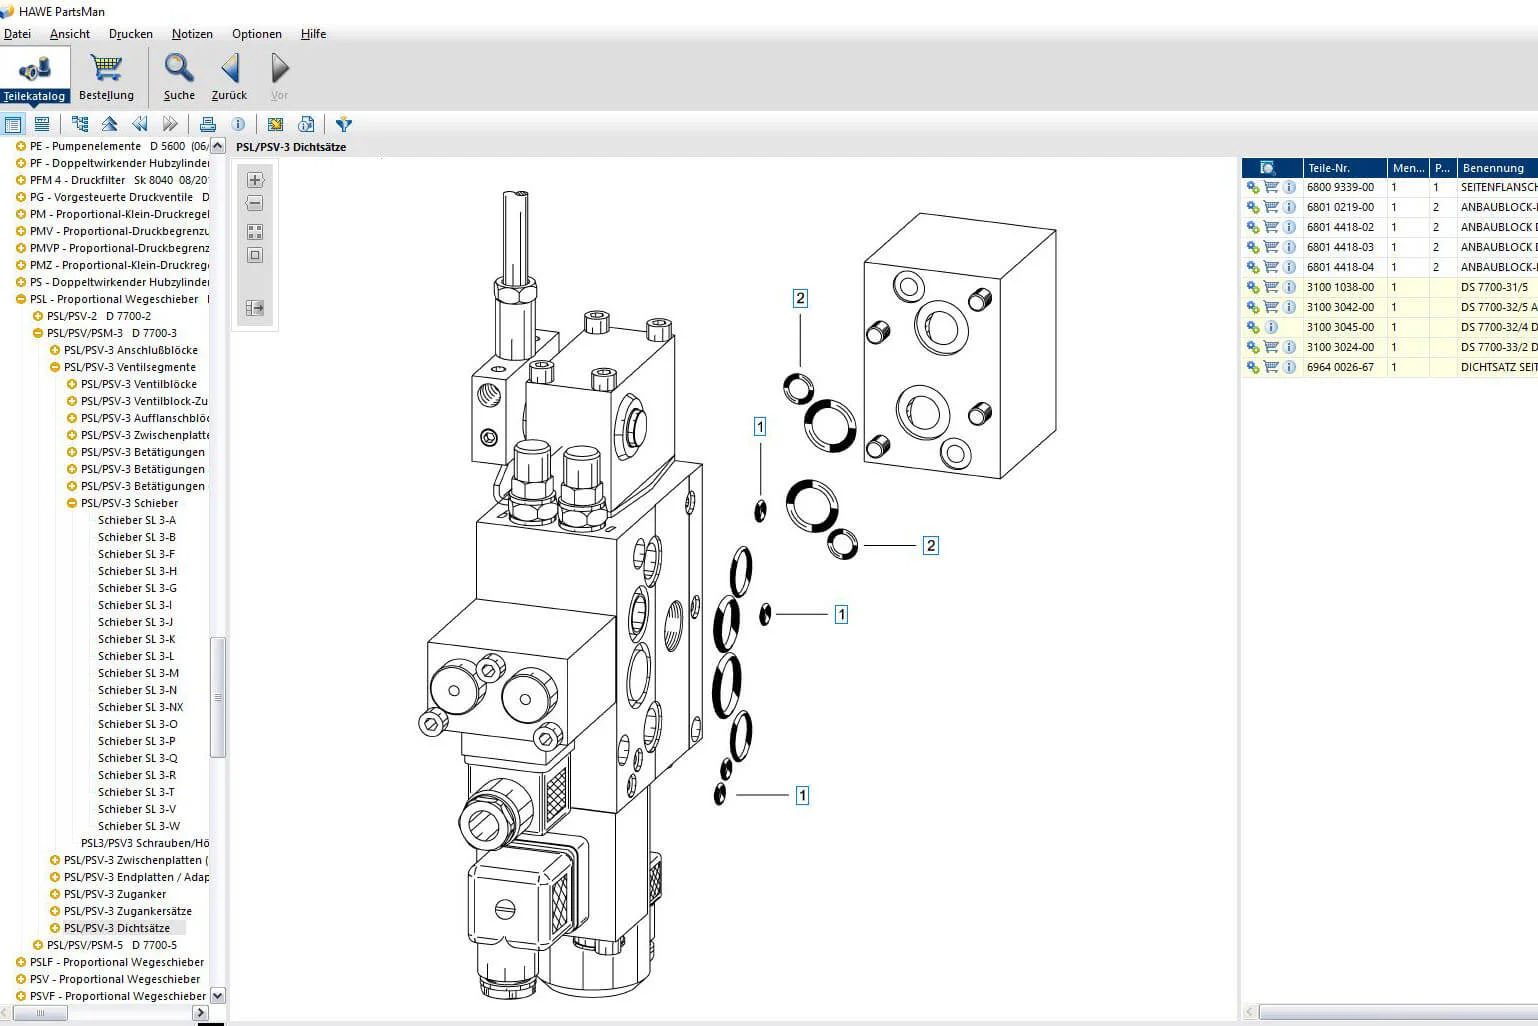Click the printer icon in the toolbar
The width and height of the screenshot is (1538, 1026).
click(208, 124)
